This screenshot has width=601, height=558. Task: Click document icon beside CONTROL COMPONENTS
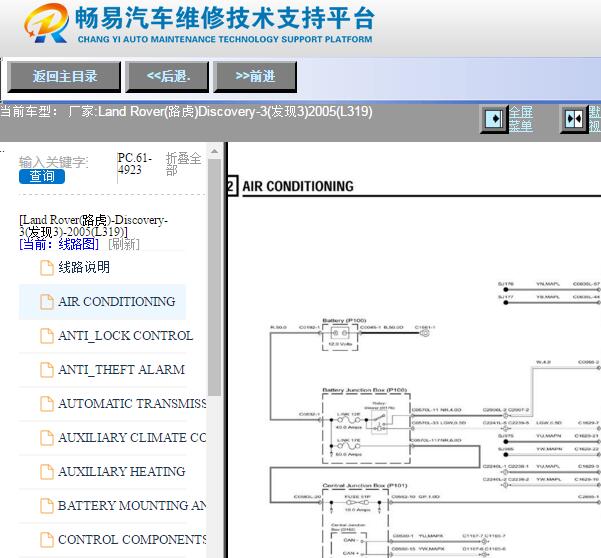47,540
